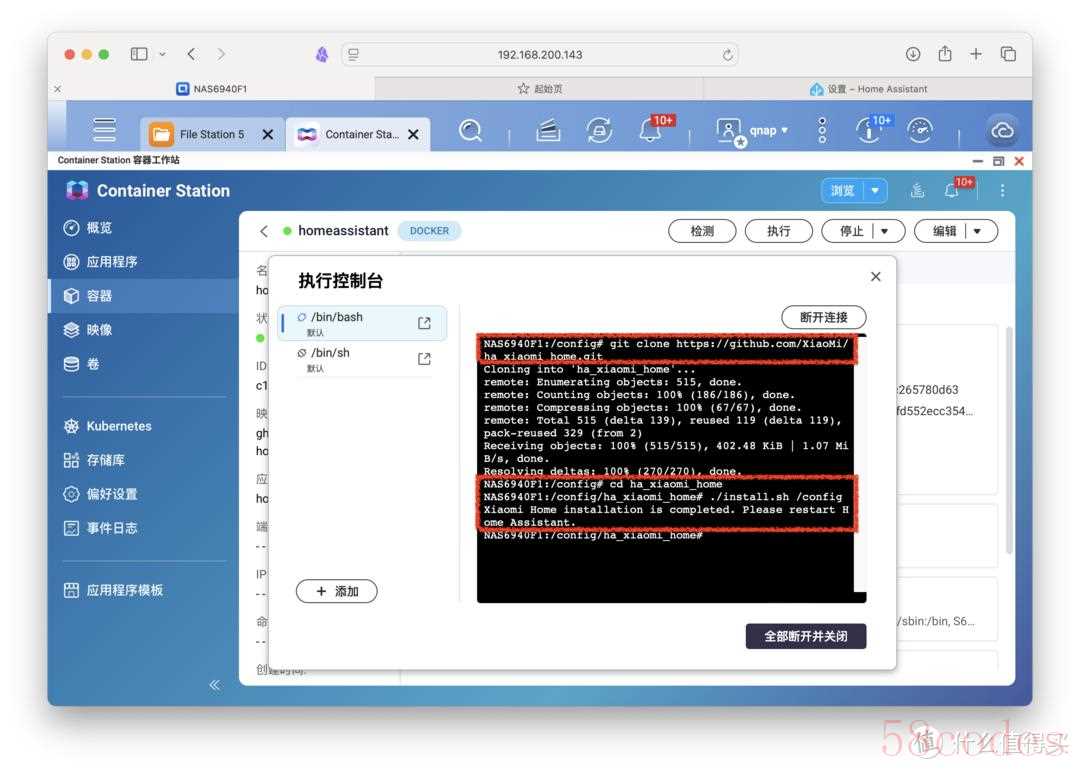Switch to the 起始页 browser tab

coord(539,89)
